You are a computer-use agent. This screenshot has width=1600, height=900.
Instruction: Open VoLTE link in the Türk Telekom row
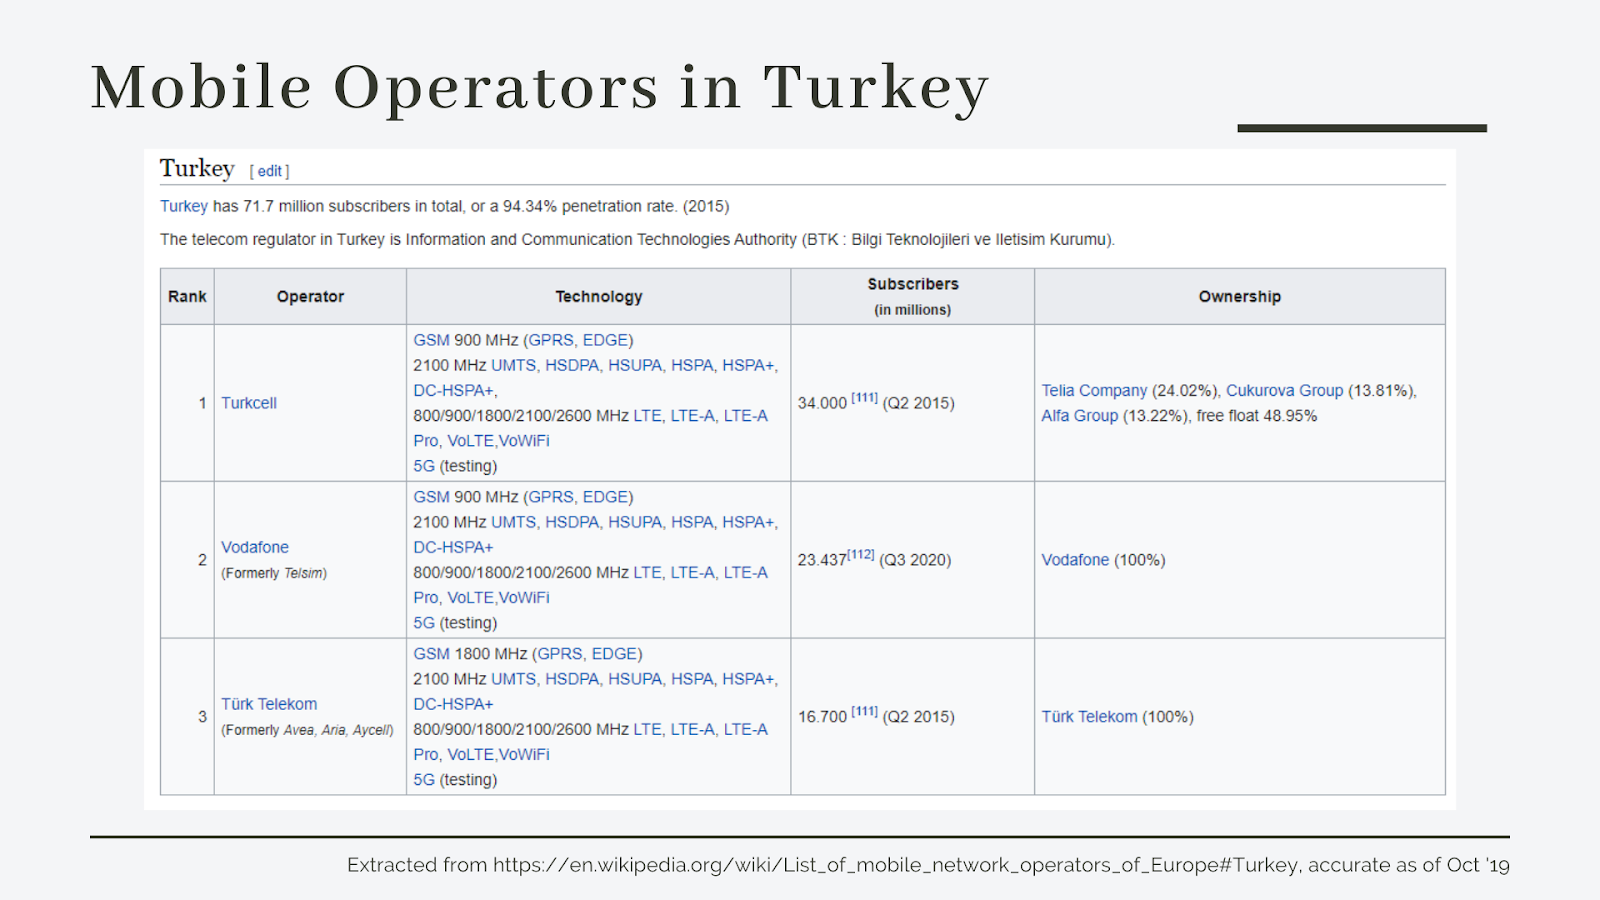(470, 755)
